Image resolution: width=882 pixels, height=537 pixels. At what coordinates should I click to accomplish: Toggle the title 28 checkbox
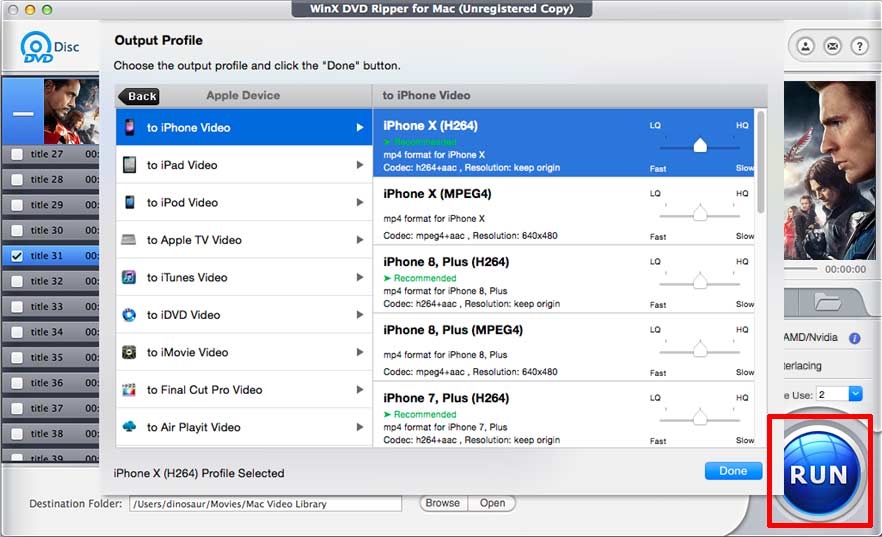pos(17,179)
